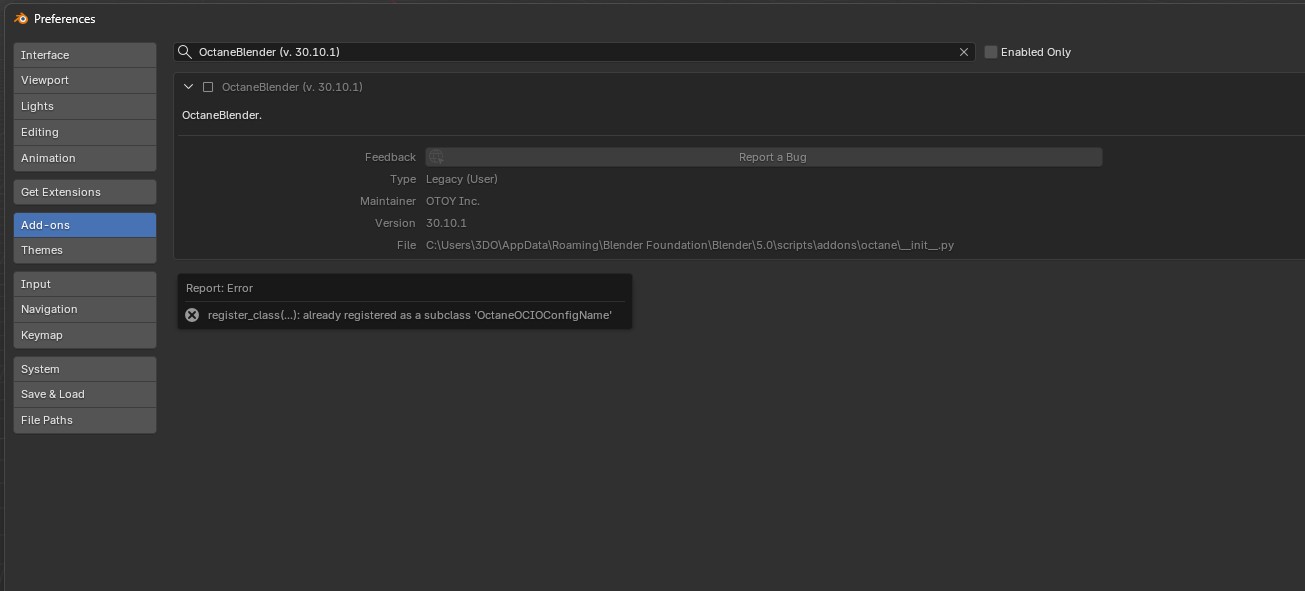Screen dimensions: 1305x591
Task: Go to the Editing section
Action: 85,132
